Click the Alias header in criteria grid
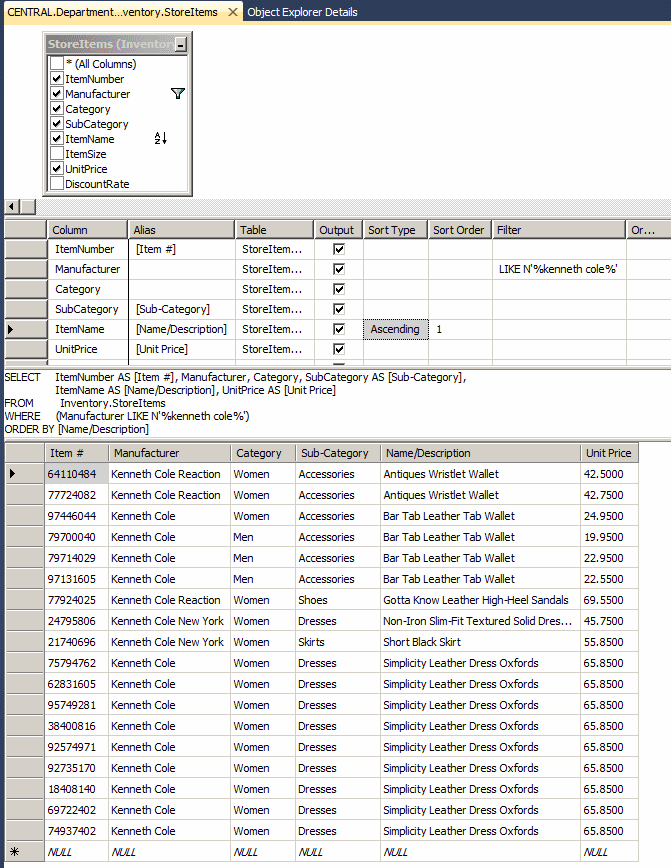The width and height of the screenshot is (671, 868). pos(182,230)
